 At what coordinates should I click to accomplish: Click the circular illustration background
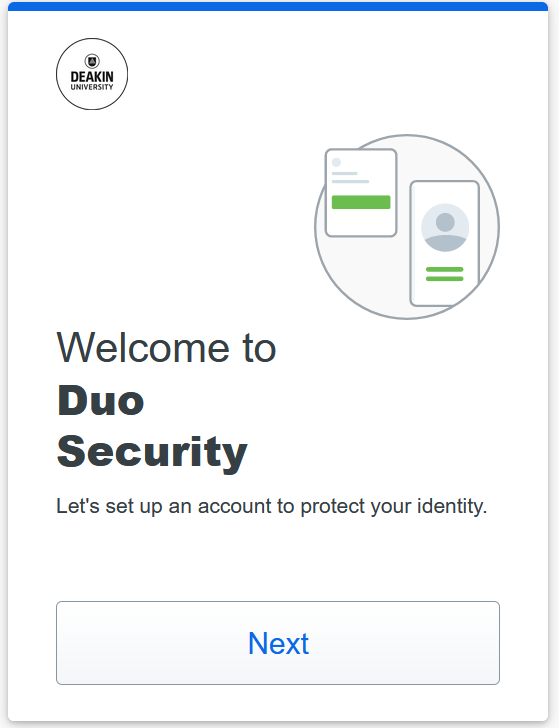point(407,227)
